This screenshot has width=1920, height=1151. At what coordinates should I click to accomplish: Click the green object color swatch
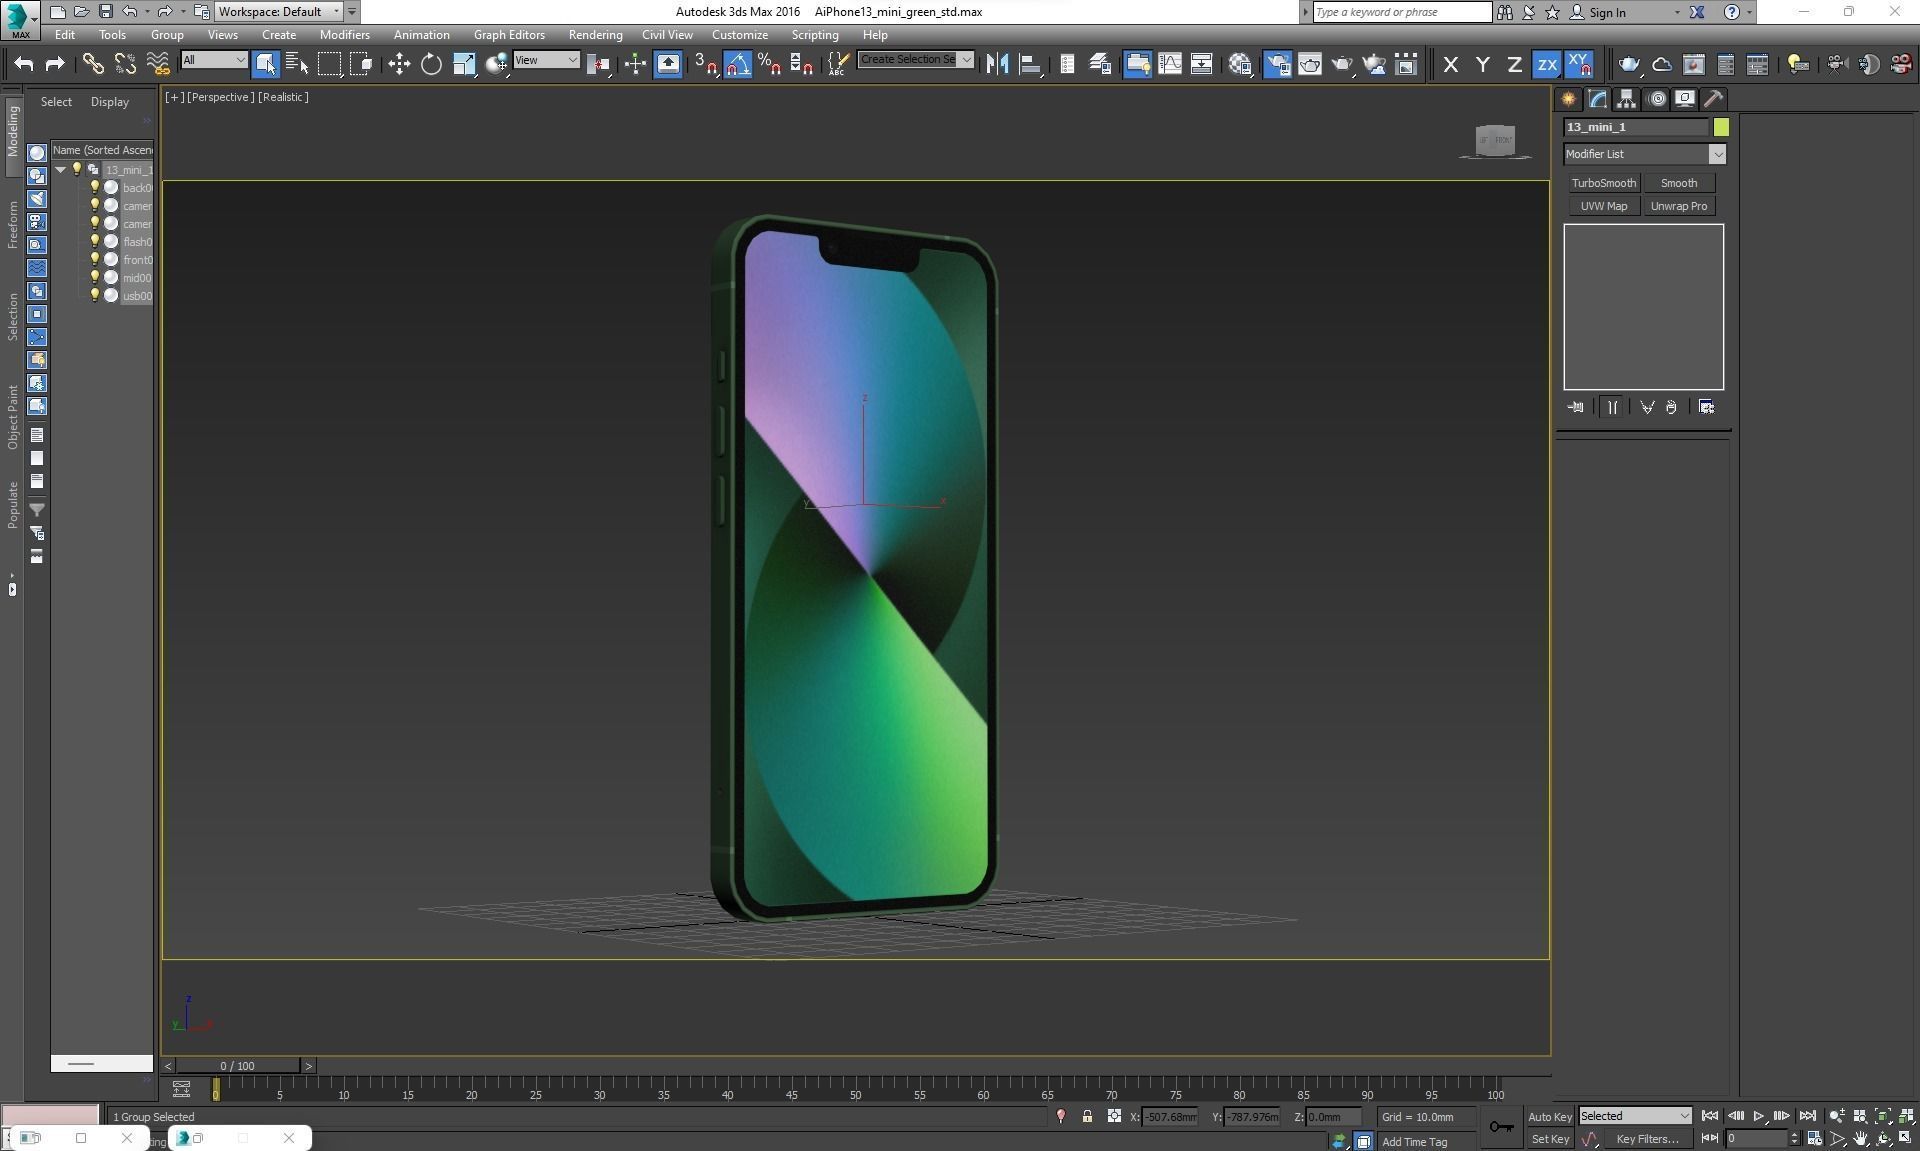tap(1721, 127)
